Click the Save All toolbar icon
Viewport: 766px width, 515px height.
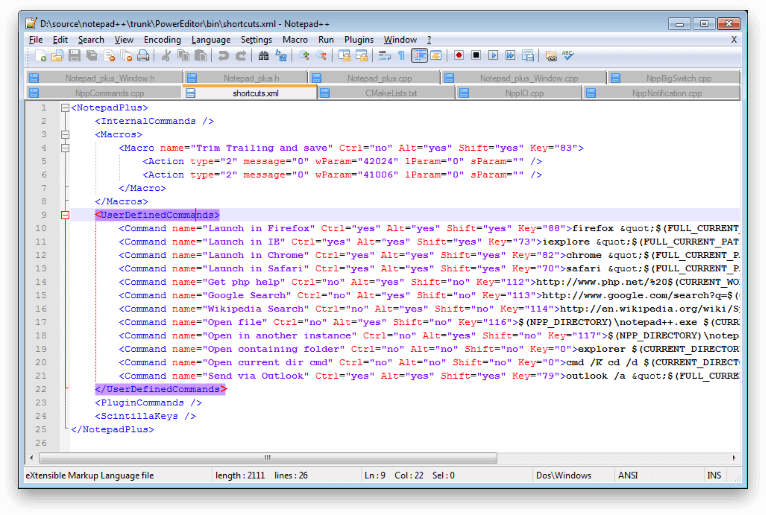pos(92,56)
